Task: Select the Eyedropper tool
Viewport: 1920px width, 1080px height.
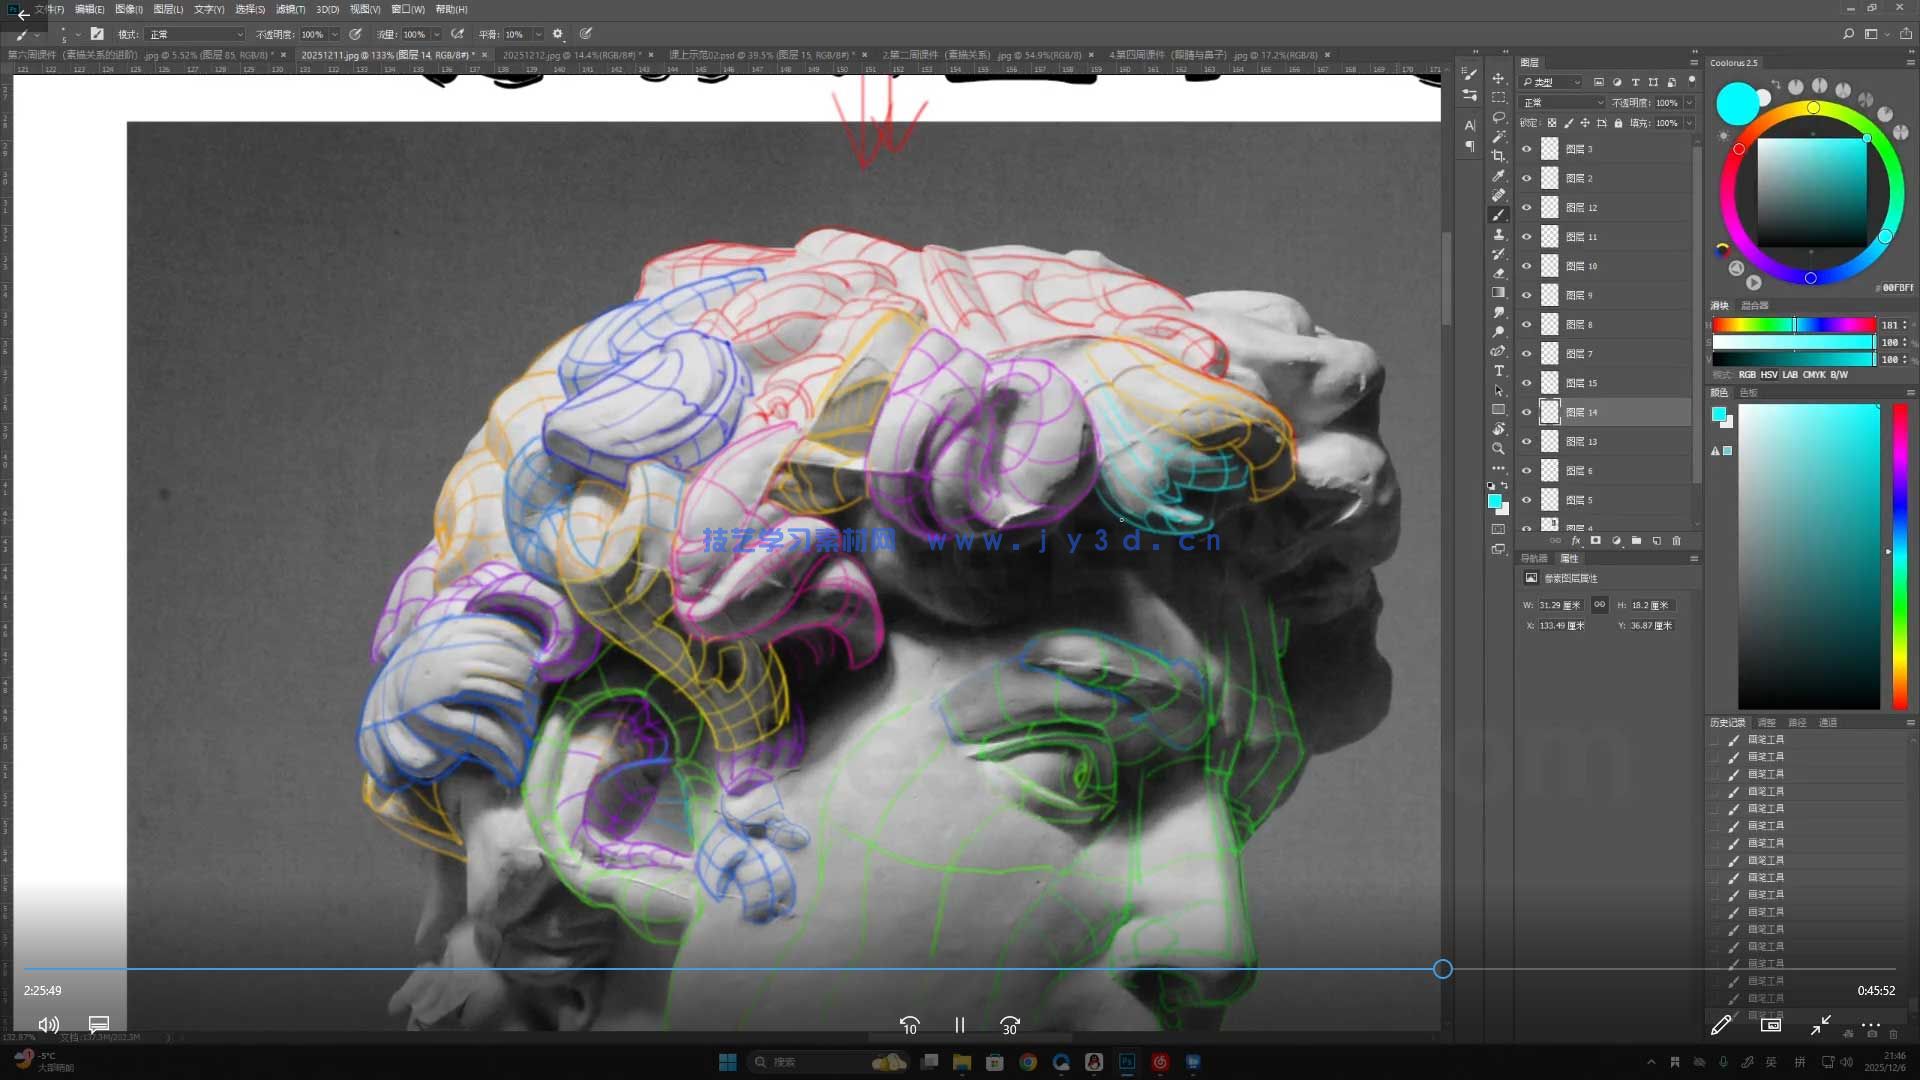Action: click(x=1498, y=176)
